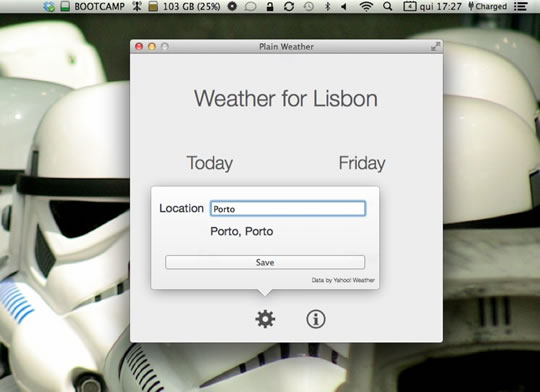Viewport: 540px width, 392px height.
Task: Click the dark round menu bar icon after 103 GB
Action: click(232, 6)
